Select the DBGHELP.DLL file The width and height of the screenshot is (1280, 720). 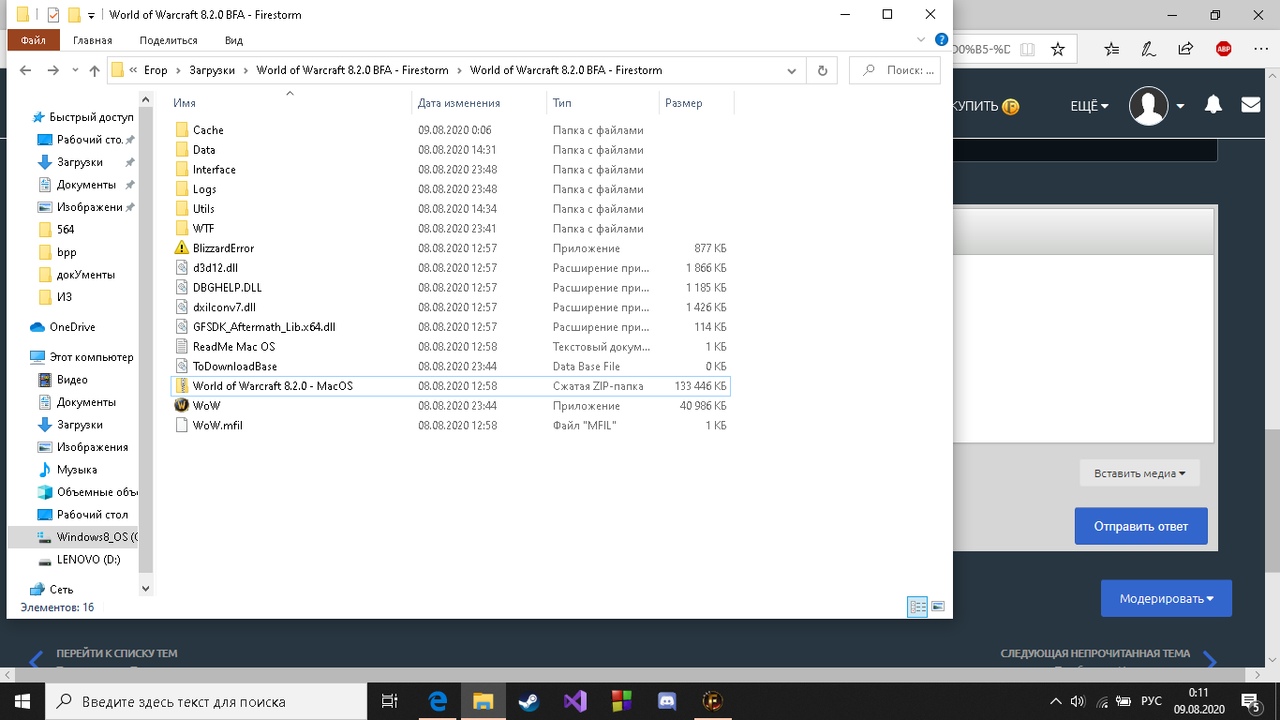tap(227, 288)
